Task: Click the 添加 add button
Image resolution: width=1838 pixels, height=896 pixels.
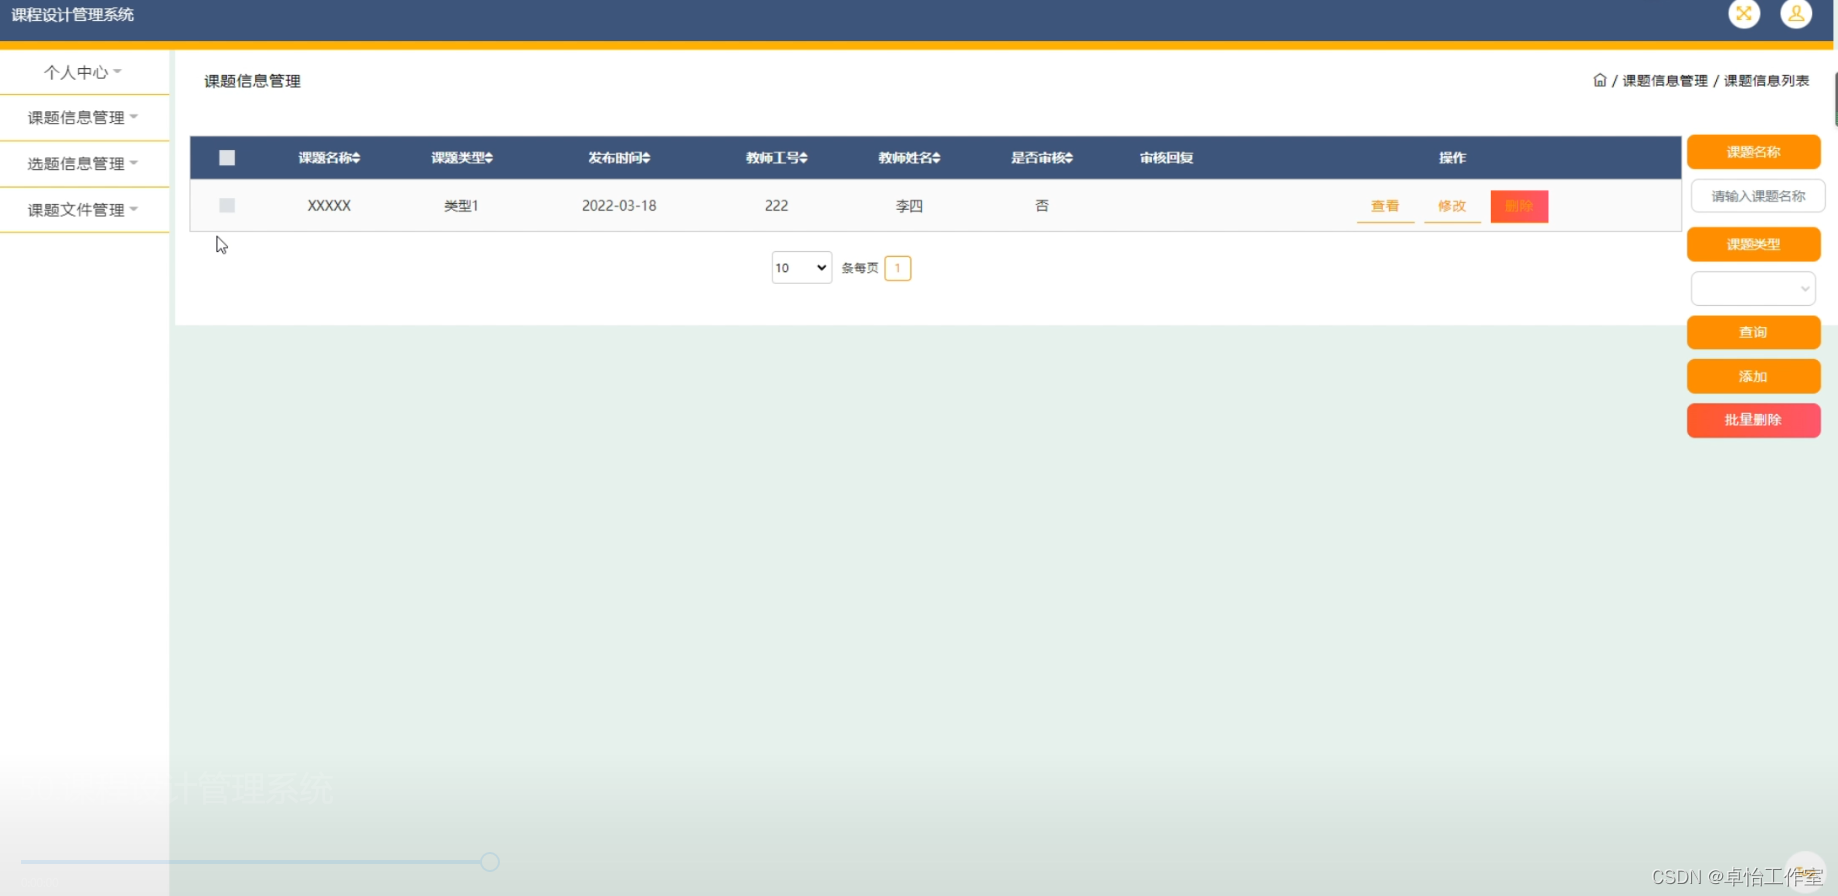Action: click(x=1753, y=376)
